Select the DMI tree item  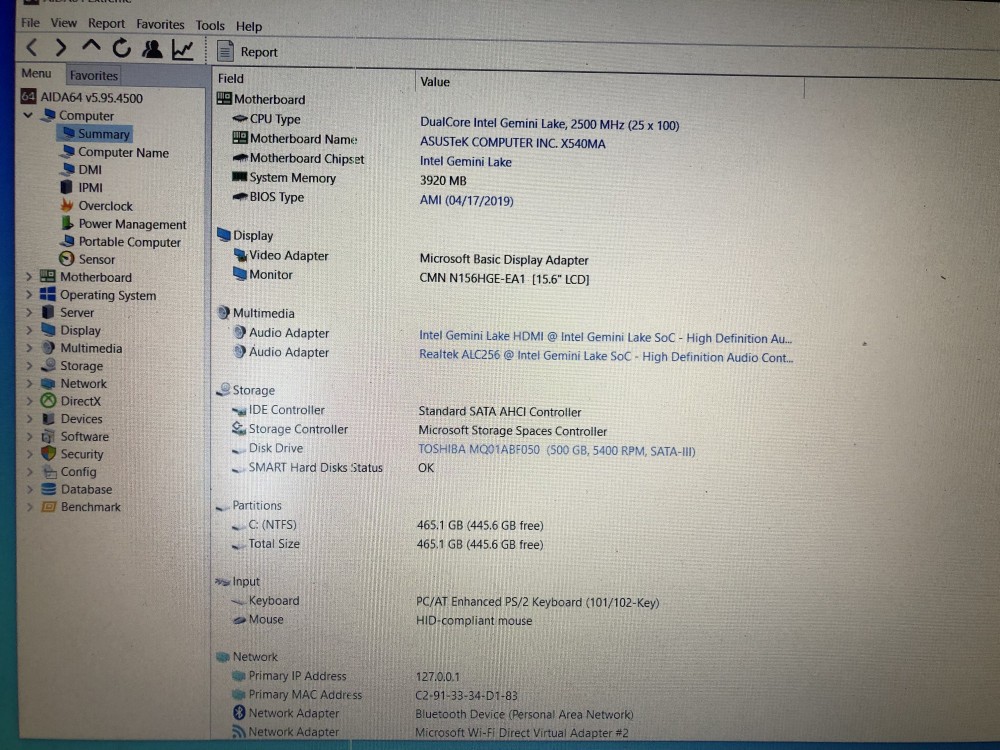[82, 170]
